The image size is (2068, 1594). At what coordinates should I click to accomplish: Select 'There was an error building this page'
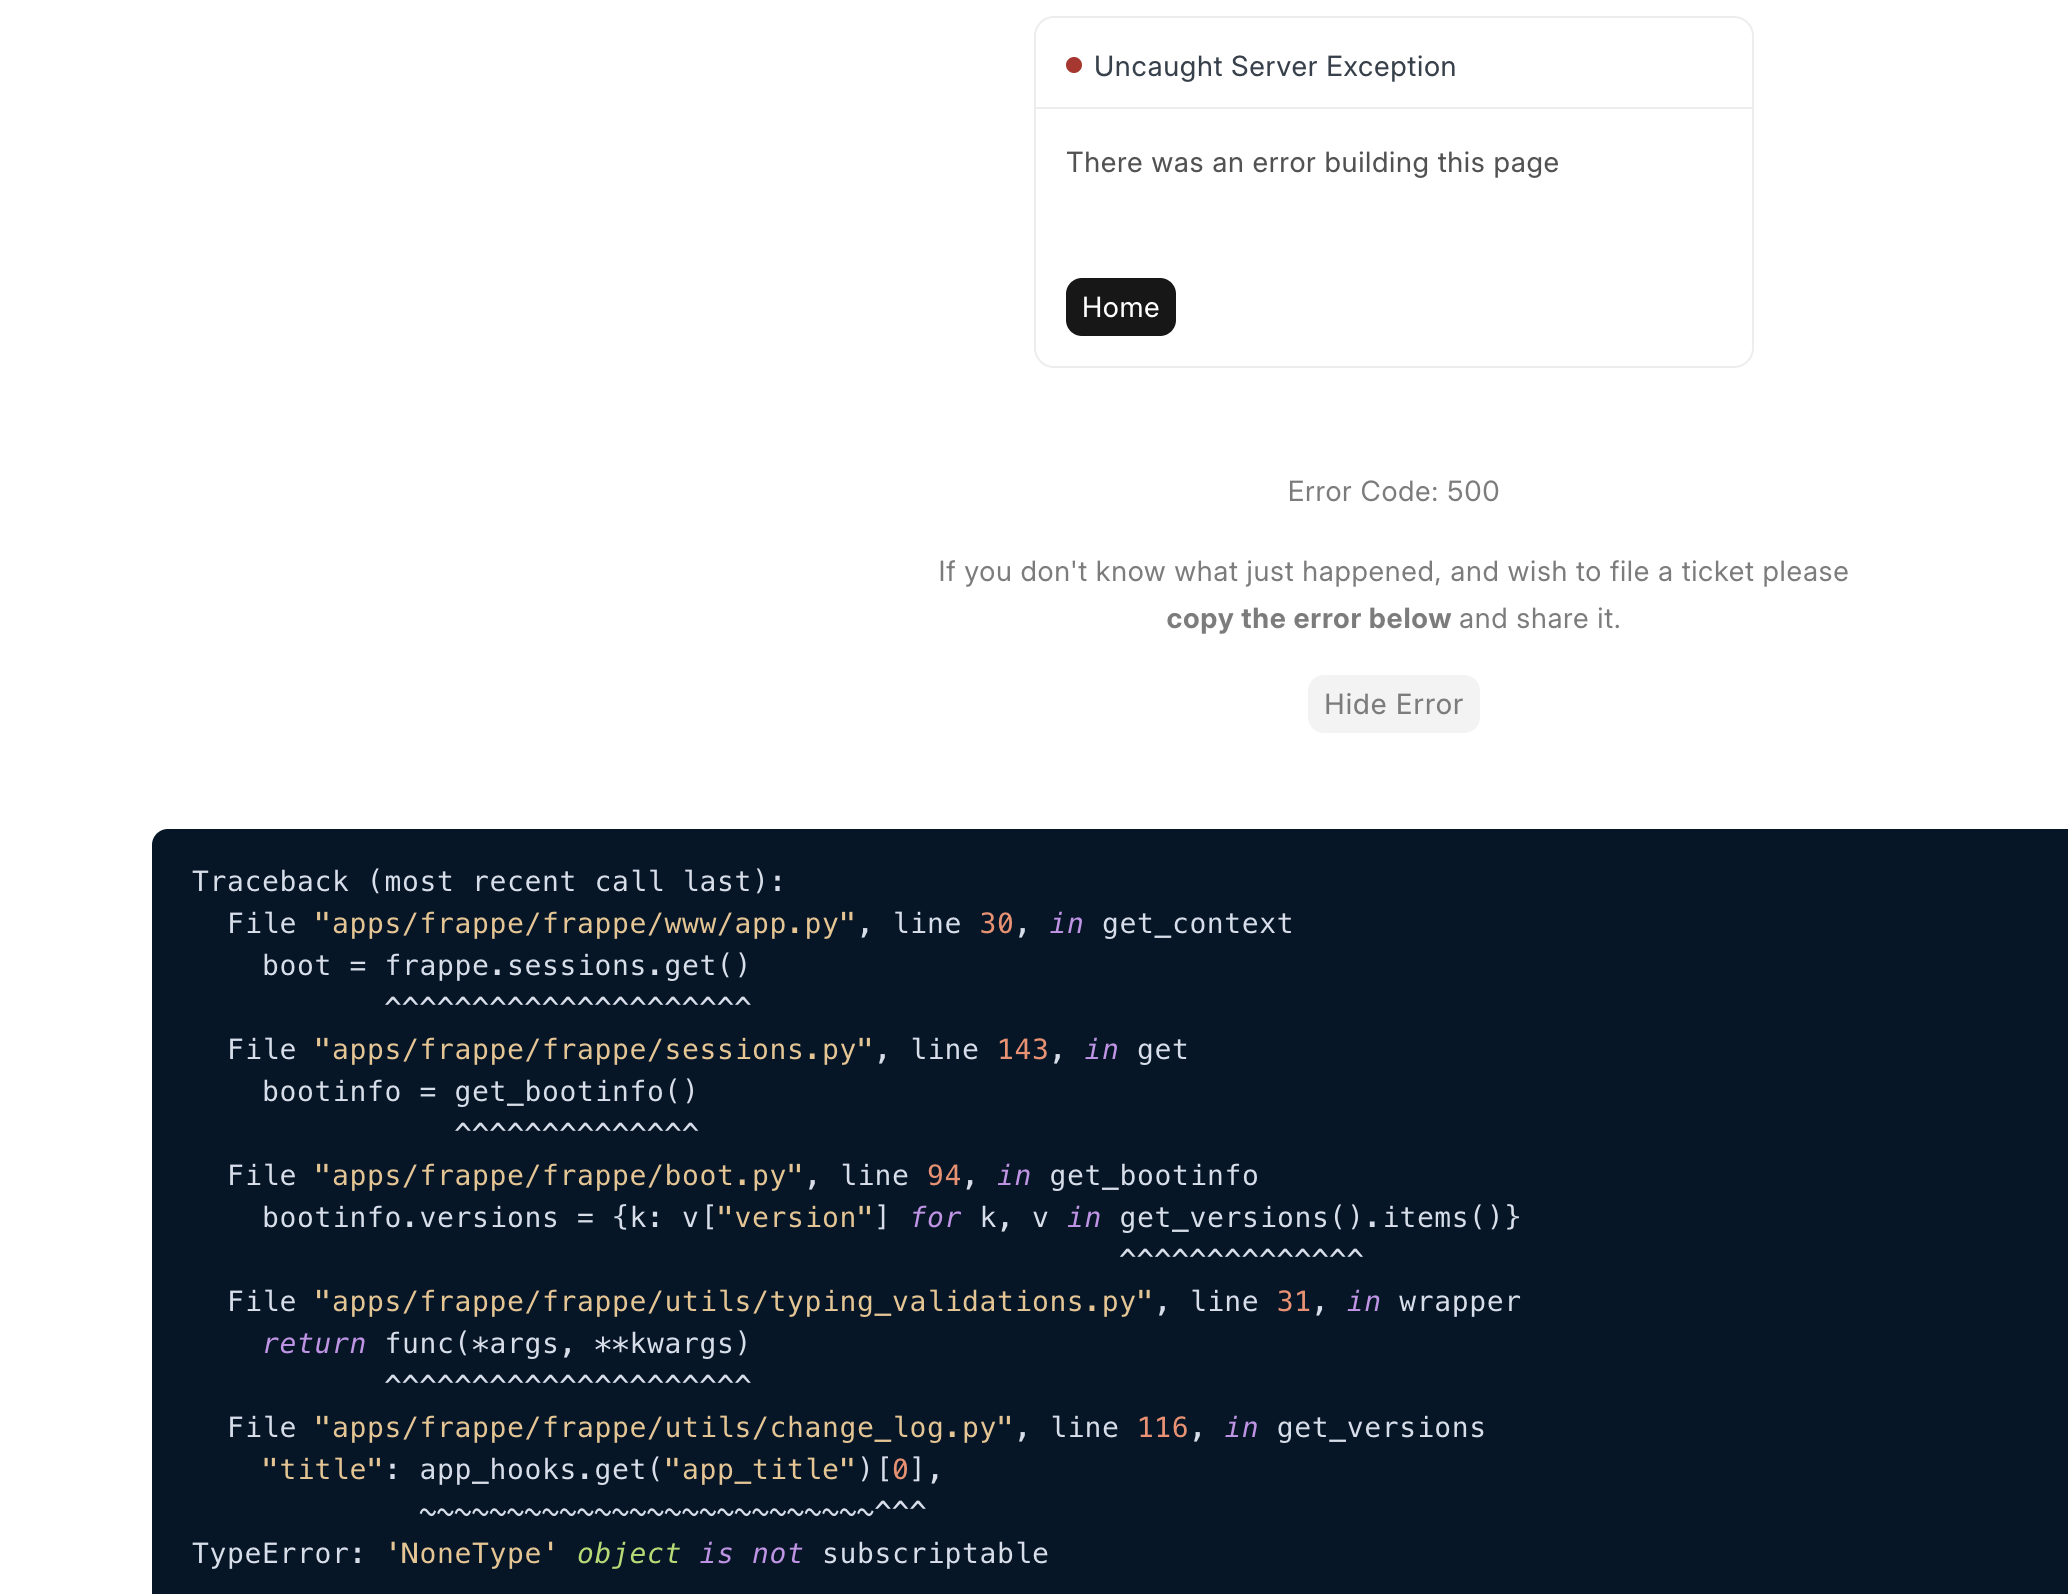pyautogui.click(x=1312, y=162)
